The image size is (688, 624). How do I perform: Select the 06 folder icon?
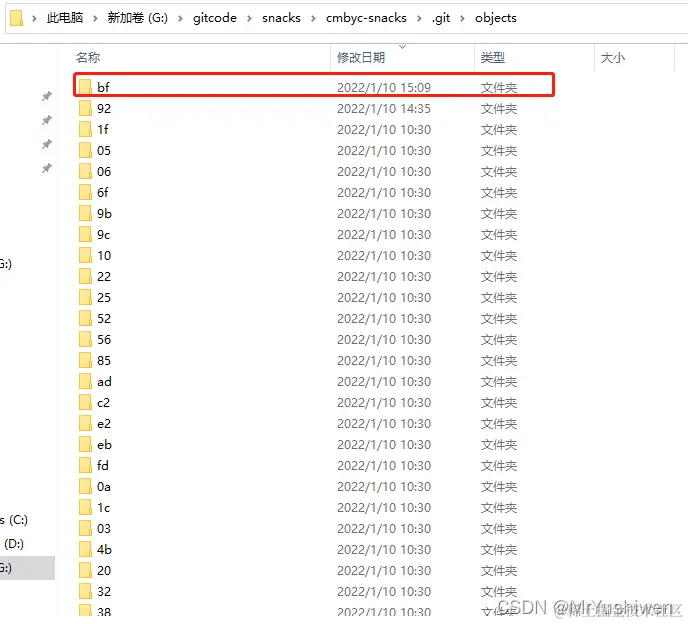pos(85,171)
